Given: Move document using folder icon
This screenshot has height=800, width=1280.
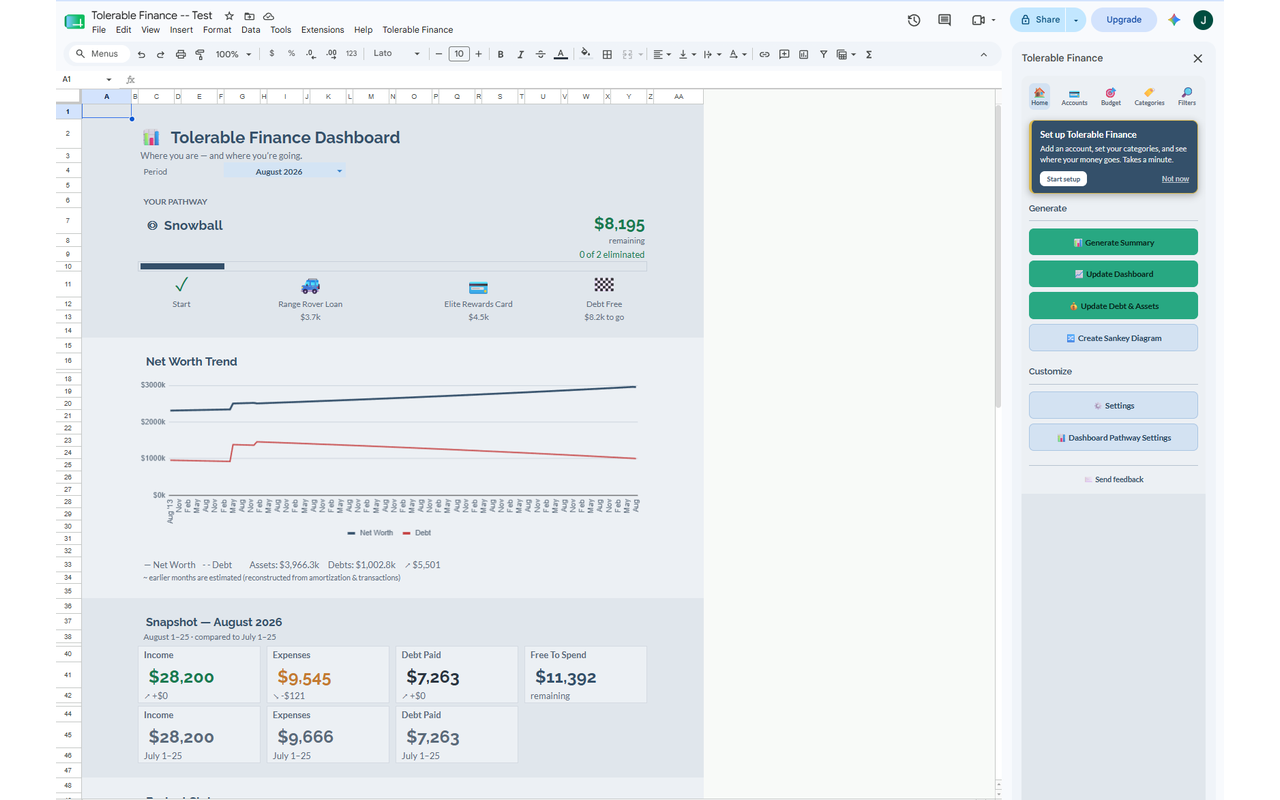Looking at the screenshot, I should (x=249, y=16).
